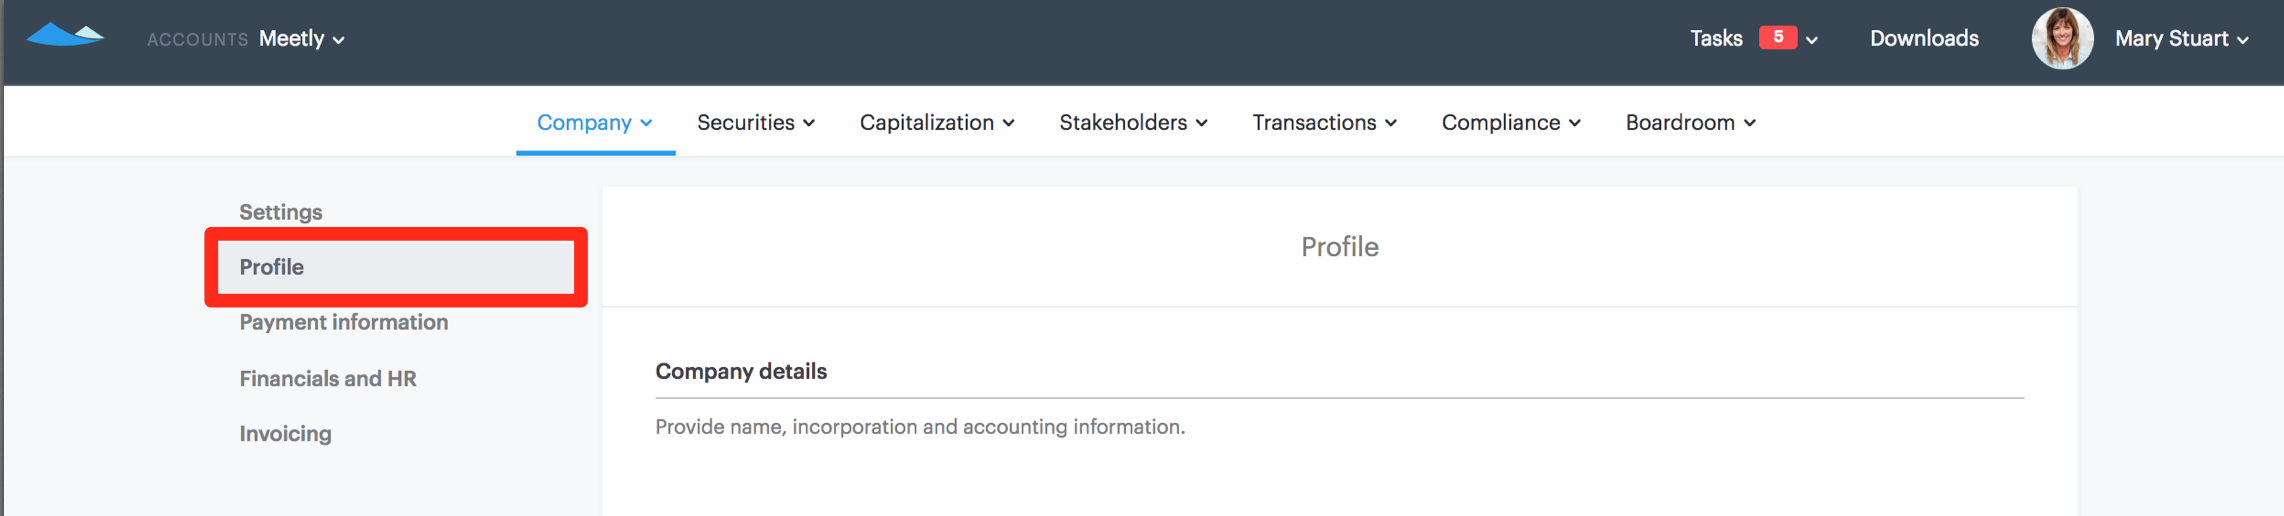The width and height of the screenshot is (2284, 516).
Task: Expand the Mary Stuart user menu
Action: (x=2182, y=39)
